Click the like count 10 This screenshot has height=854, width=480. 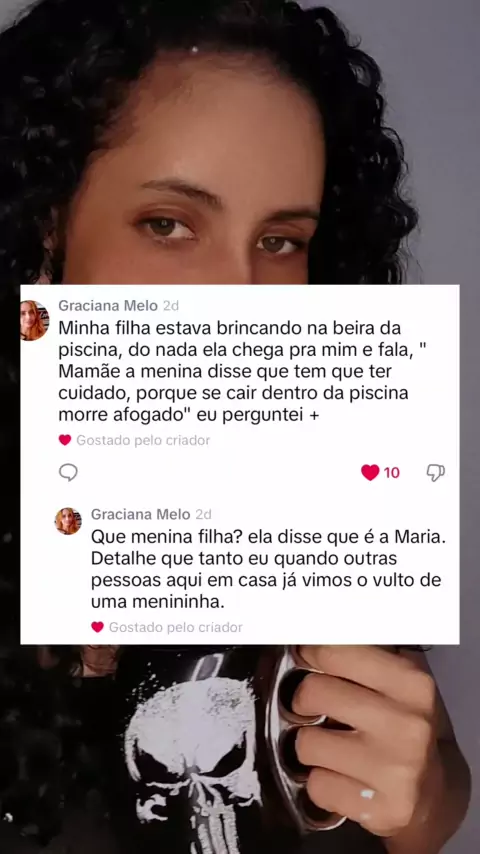pyautogui.click(x=392, y=473)
